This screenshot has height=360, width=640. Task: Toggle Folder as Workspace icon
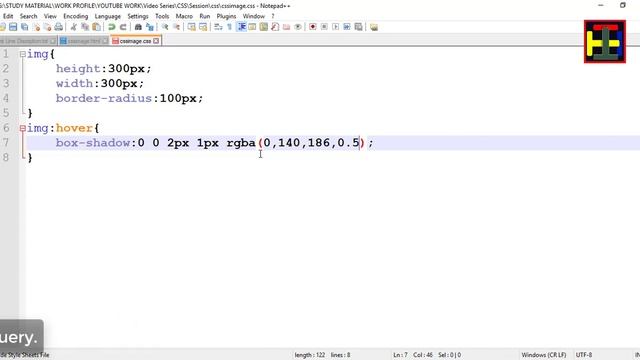[x=287, y=27]
